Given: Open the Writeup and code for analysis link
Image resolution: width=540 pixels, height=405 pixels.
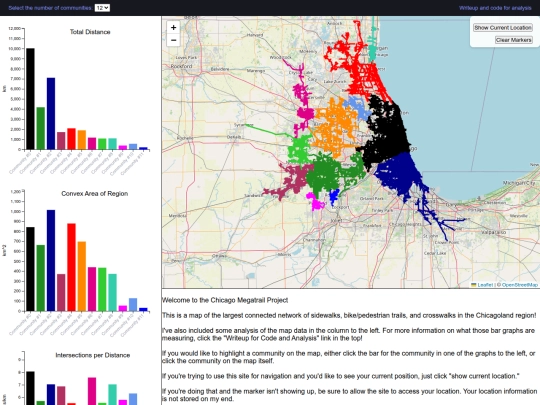Looking at the screenshot, I should [495, 8].
